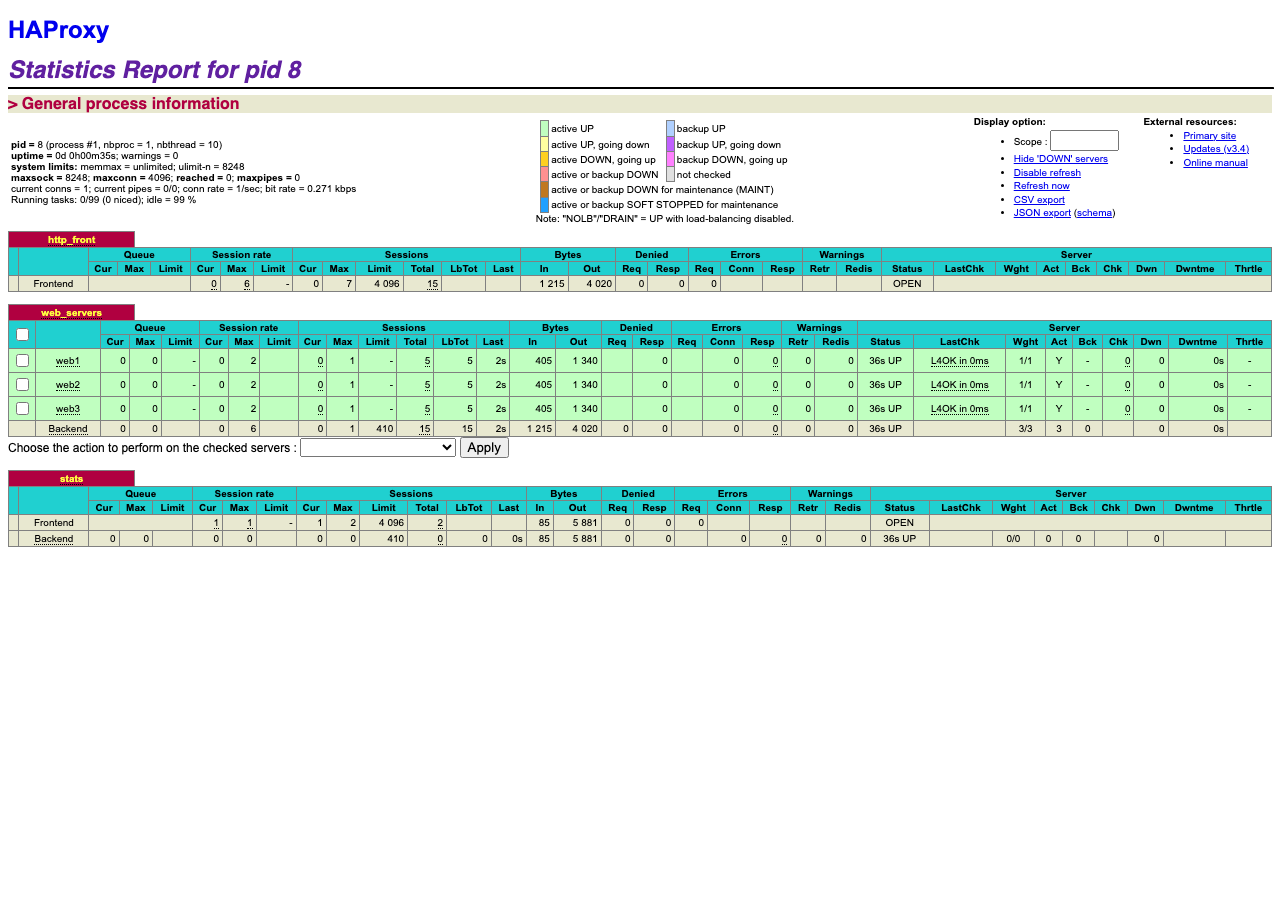Open the JSON schema link
The image size is (1280, 900).
pos(1094,213)
